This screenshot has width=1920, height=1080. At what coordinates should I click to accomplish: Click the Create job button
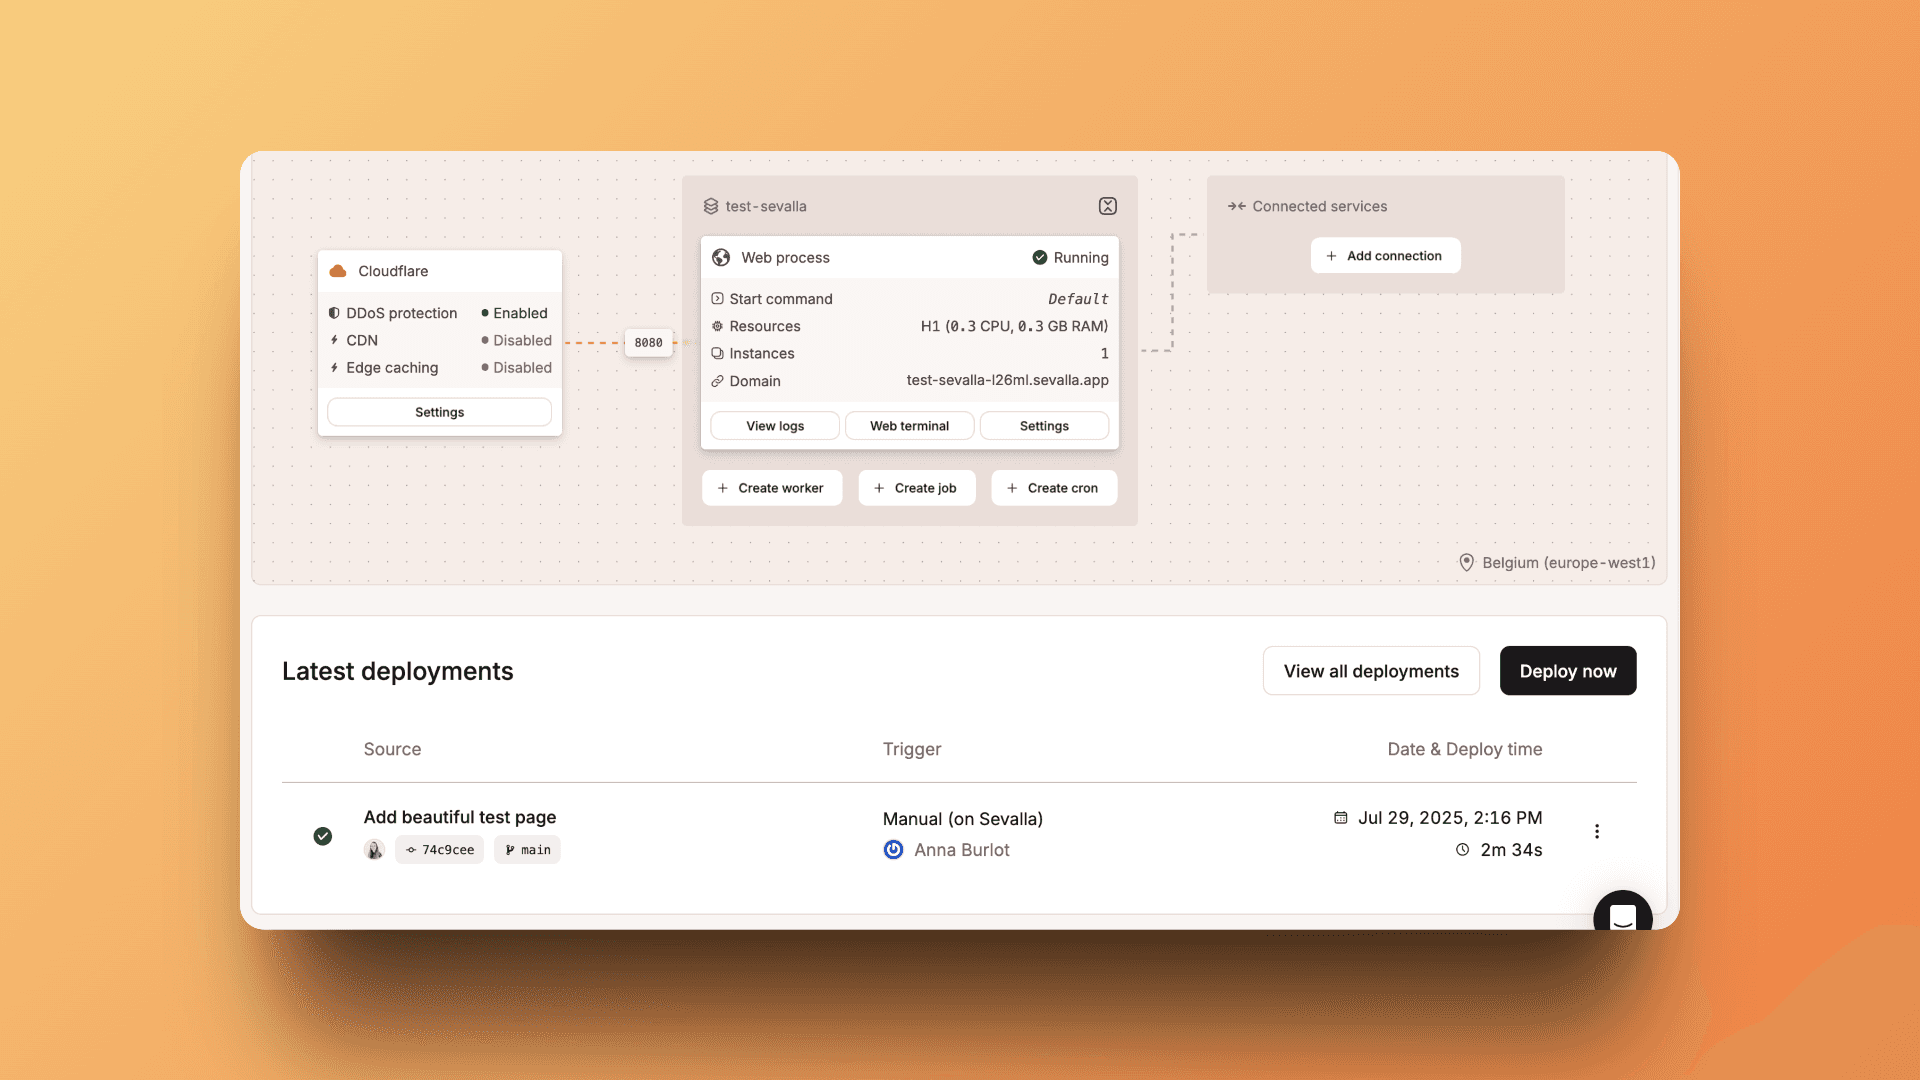916,488
